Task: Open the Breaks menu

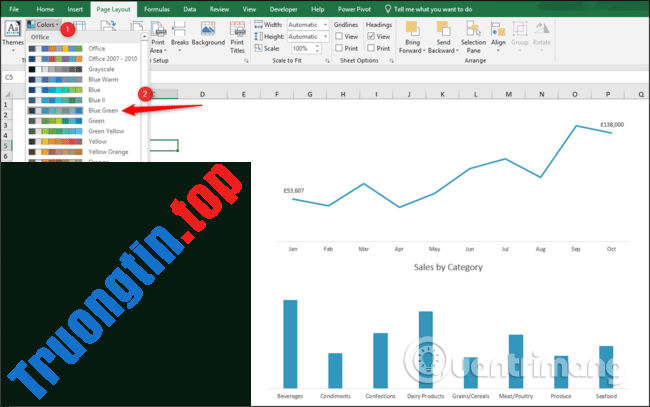Action: pos(179,37)
